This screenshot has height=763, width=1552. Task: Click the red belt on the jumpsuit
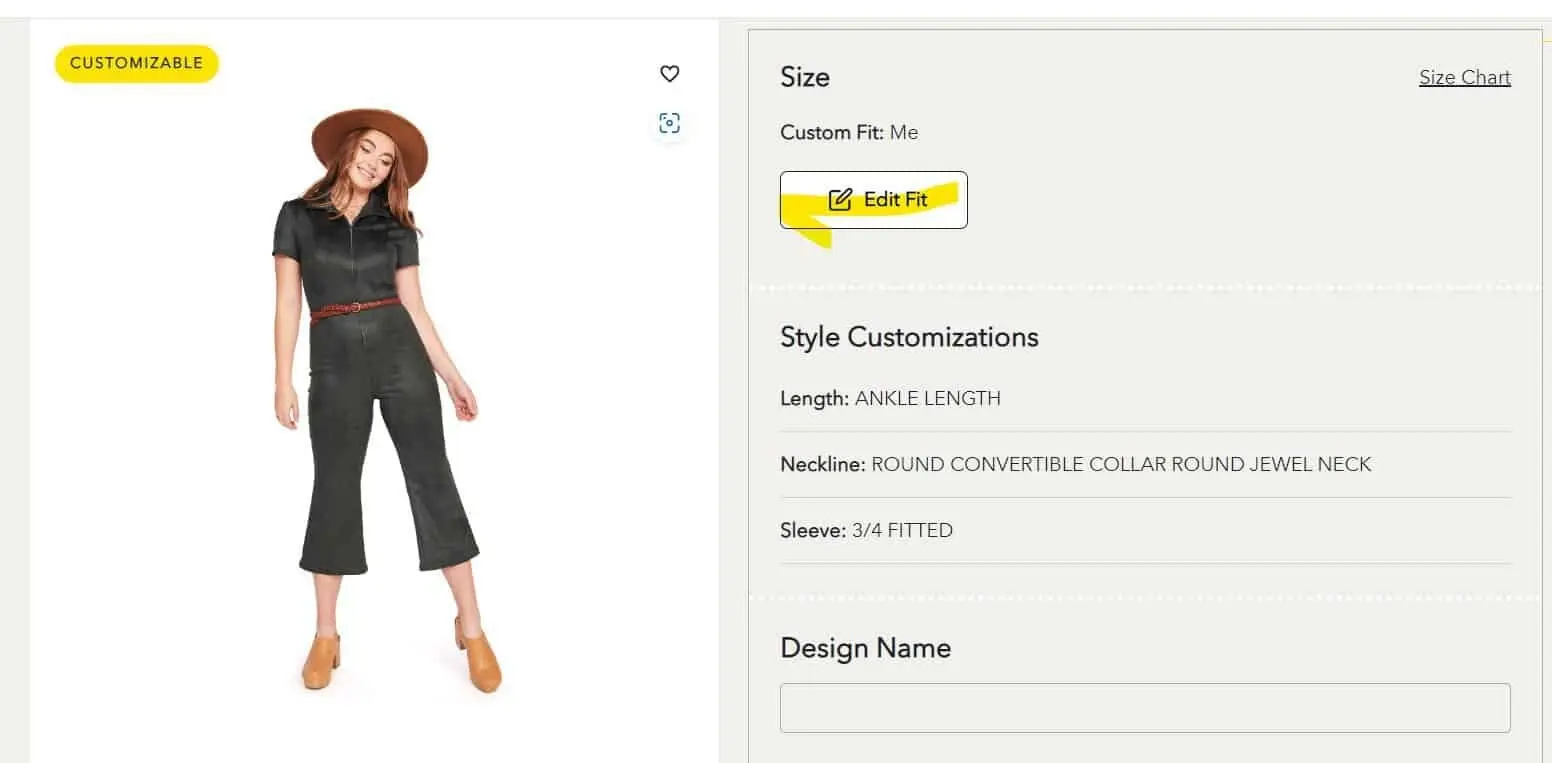pyautogui.click(x=355, y=308)
